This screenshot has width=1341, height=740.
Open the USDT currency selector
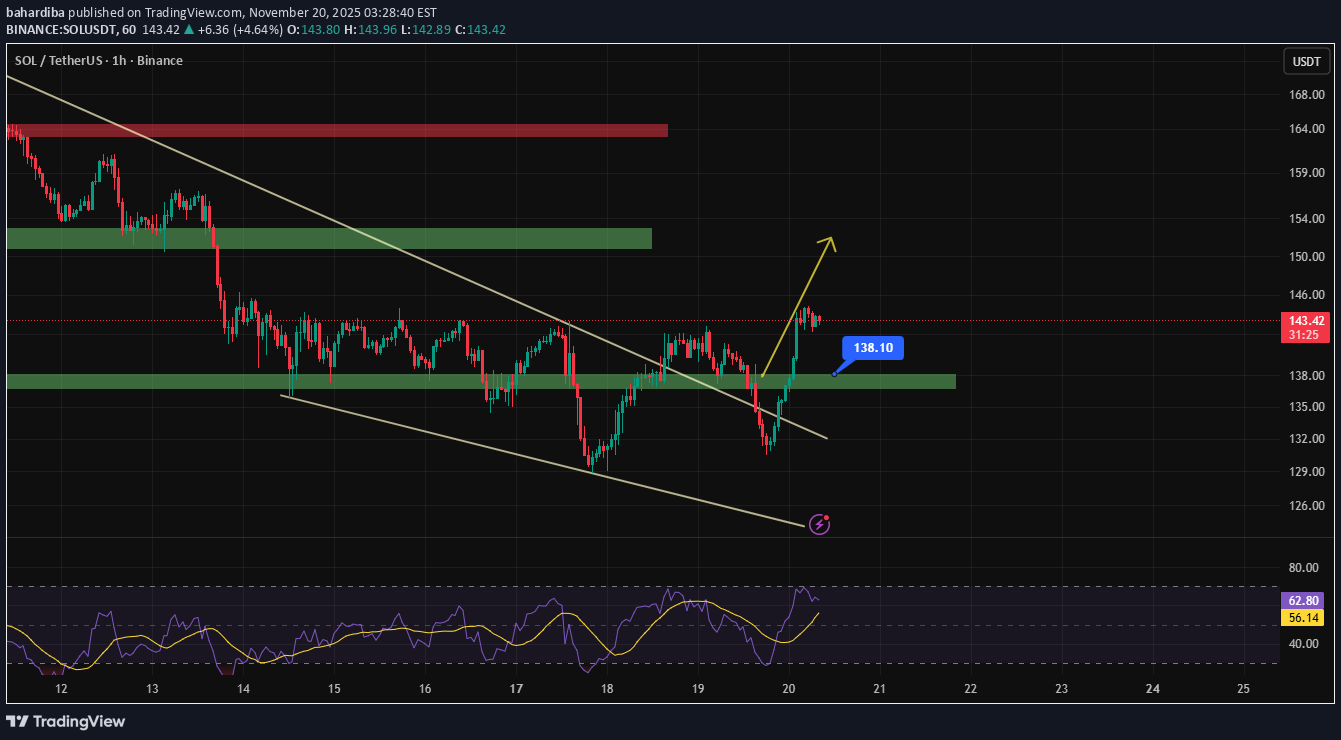coord(1306,61)
